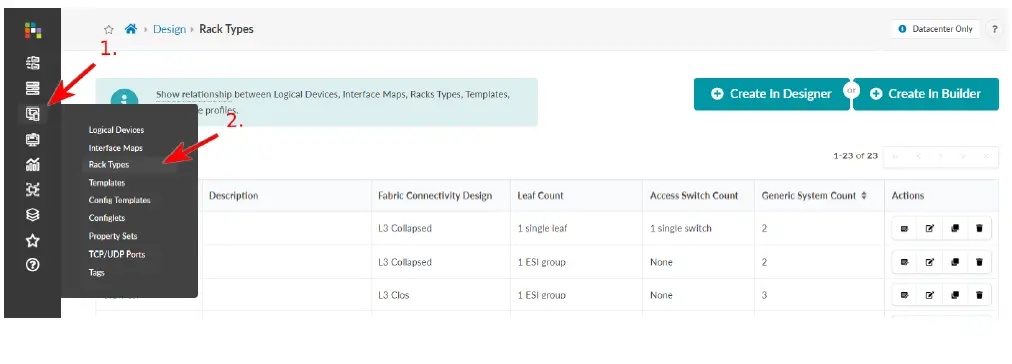The image size is (1012, 364).
Task: Follow the Design breadcrumb link
Action: [169, 29]
